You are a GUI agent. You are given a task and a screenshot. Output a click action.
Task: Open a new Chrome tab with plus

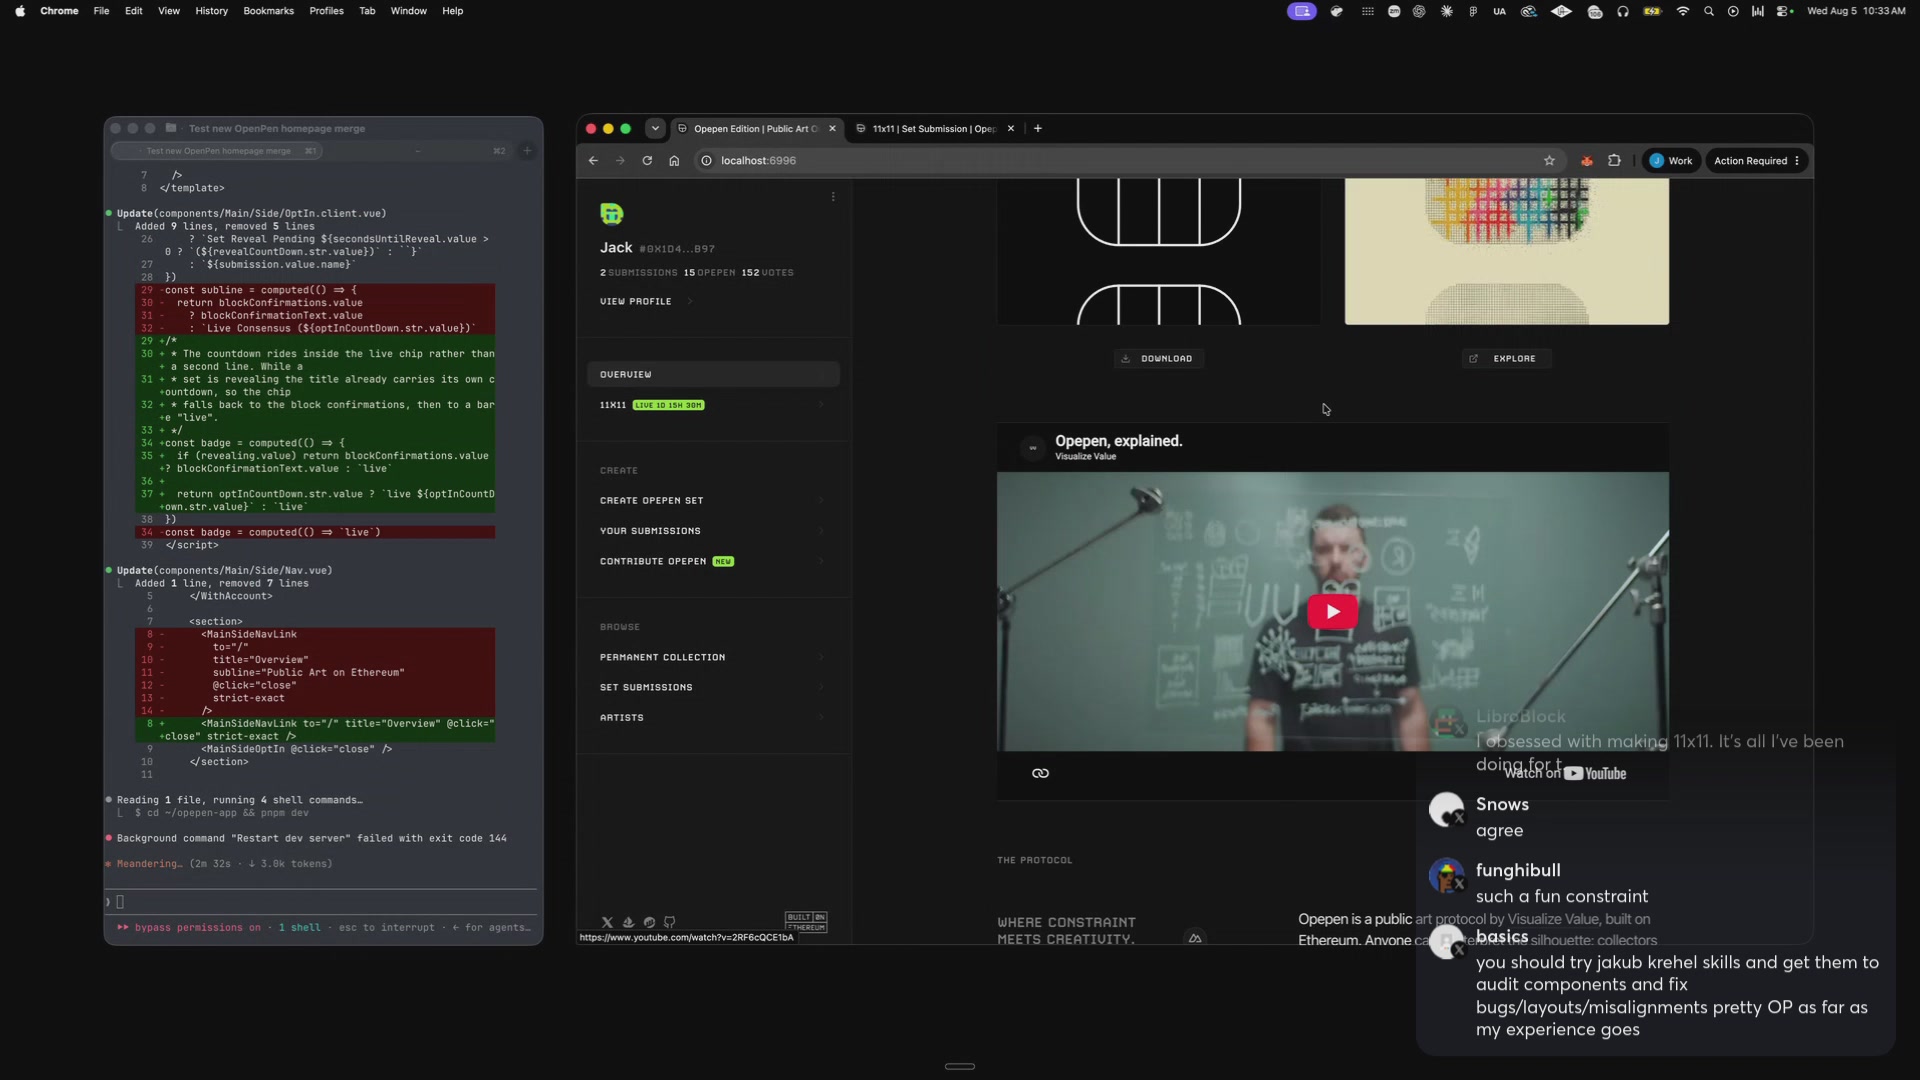coord(1038,128)
